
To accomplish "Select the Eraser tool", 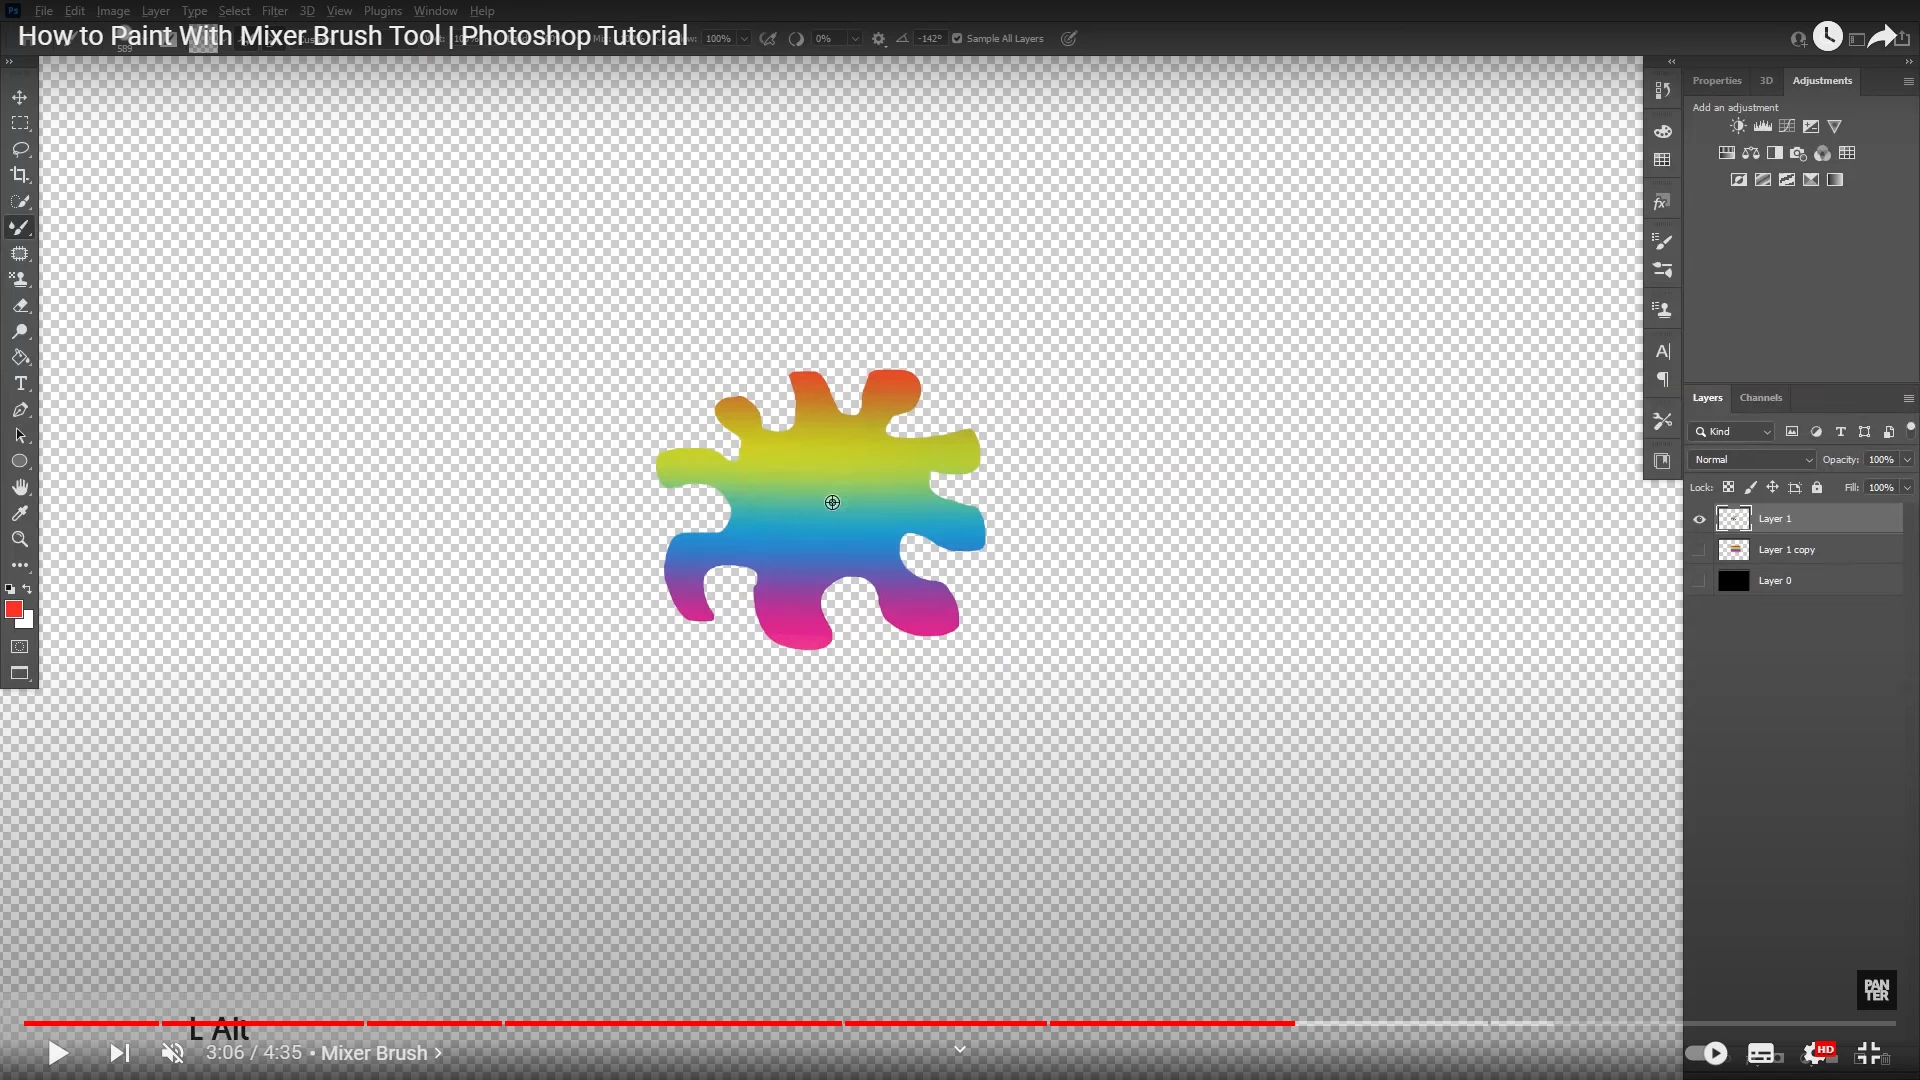I will click(19, 306).
